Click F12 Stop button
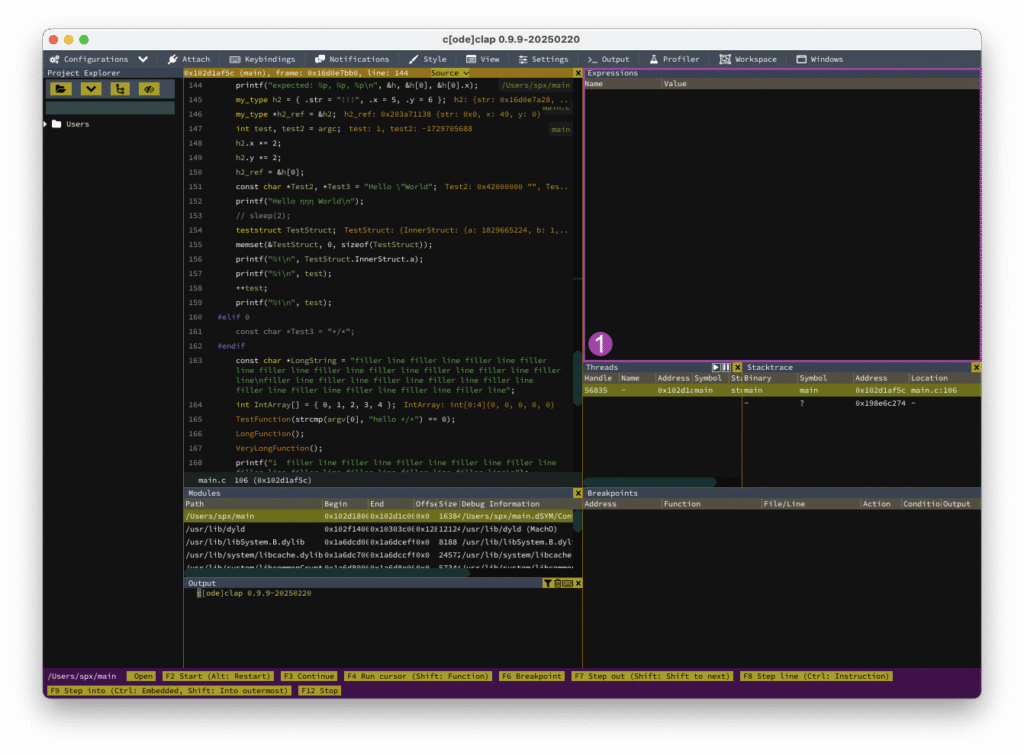This screenshot has height=755, width=1024. click(319, 691)
